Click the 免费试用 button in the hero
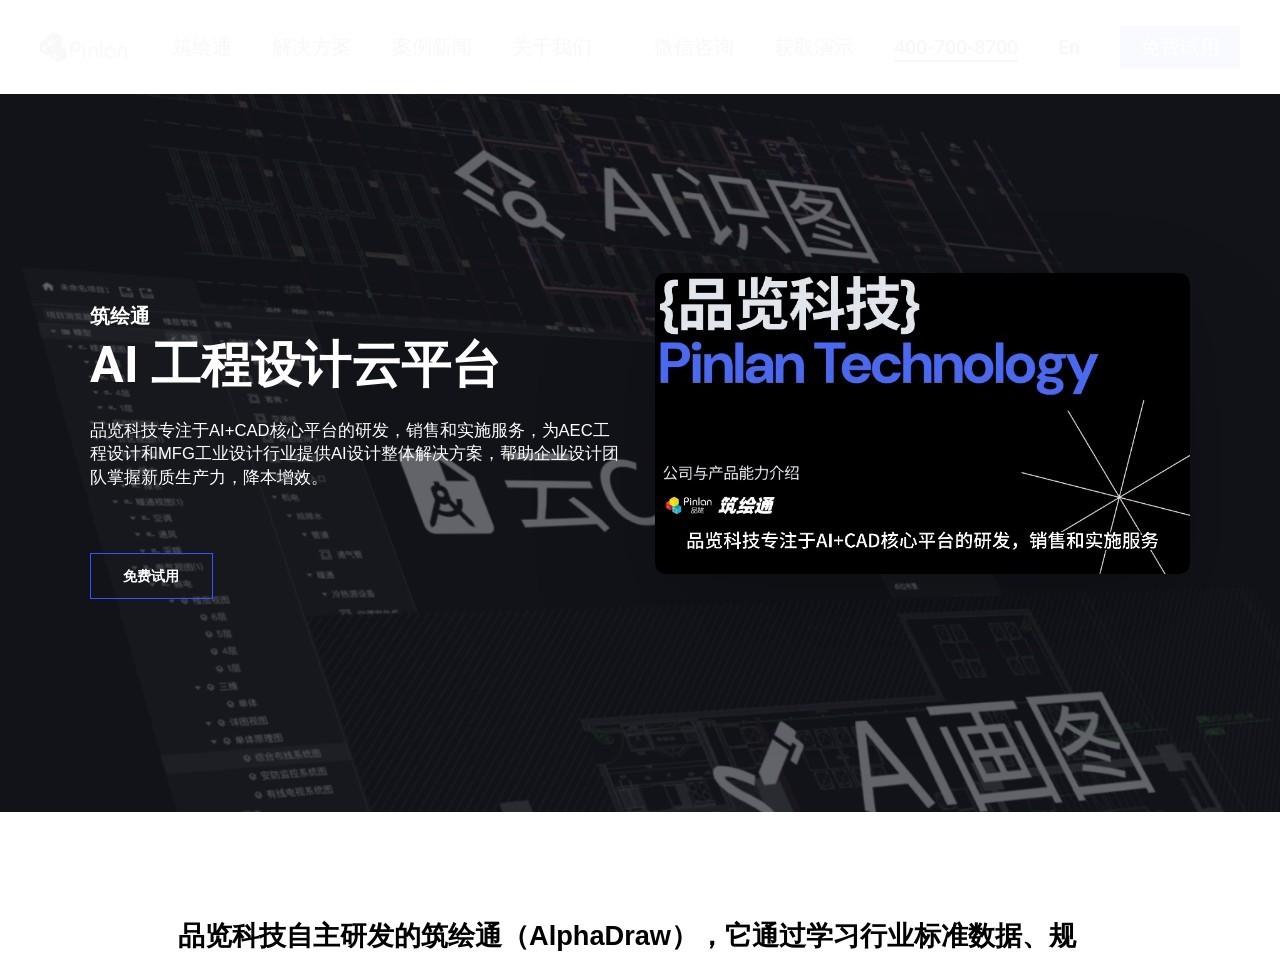Viewport: 1280px width, 960px height. click(x=151, y=575)
